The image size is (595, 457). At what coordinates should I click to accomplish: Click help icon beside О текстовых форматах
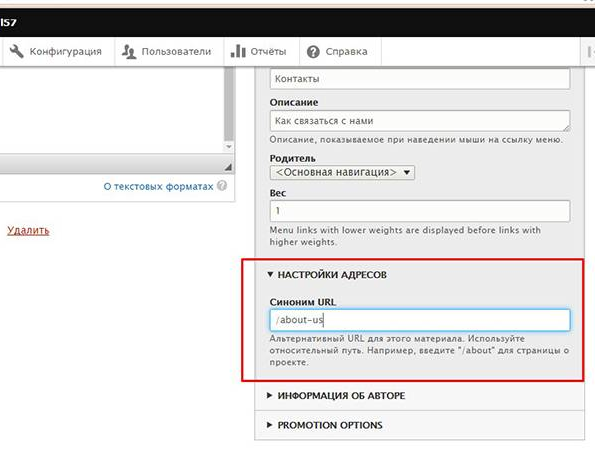click(x=222, y=186)
